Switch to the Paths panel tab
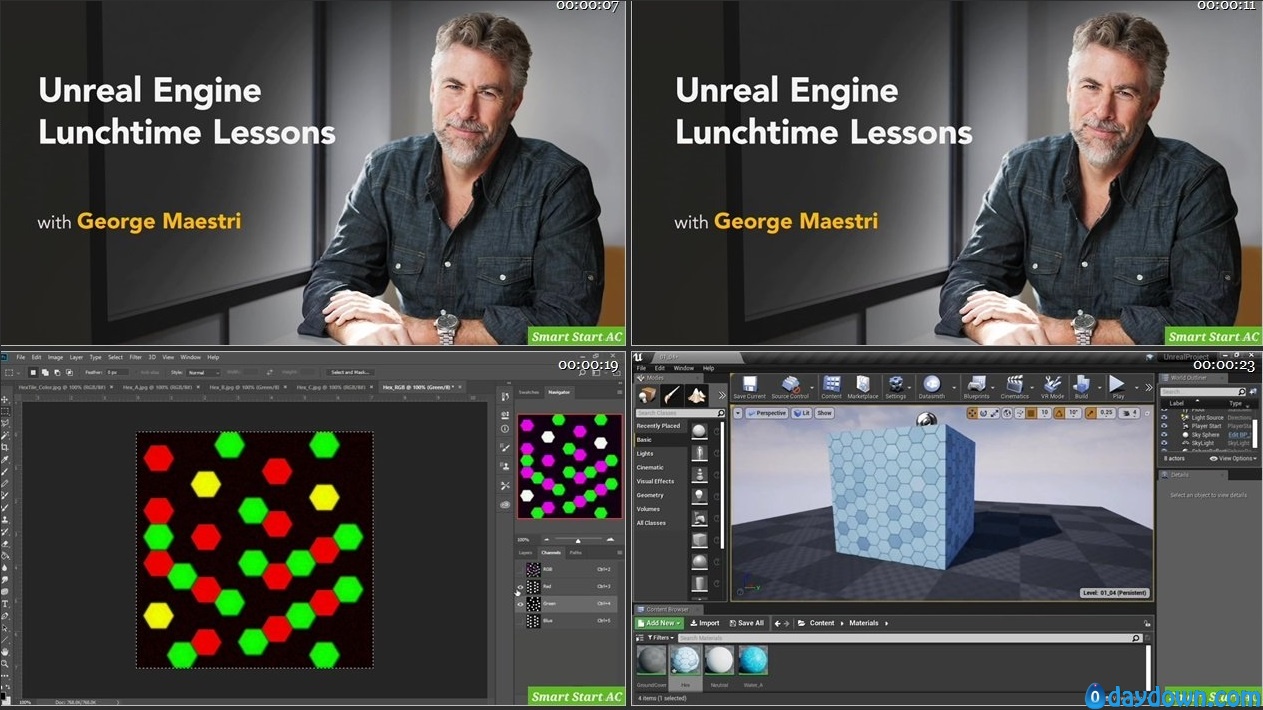 pyautogui.click(x=576, y=552)
